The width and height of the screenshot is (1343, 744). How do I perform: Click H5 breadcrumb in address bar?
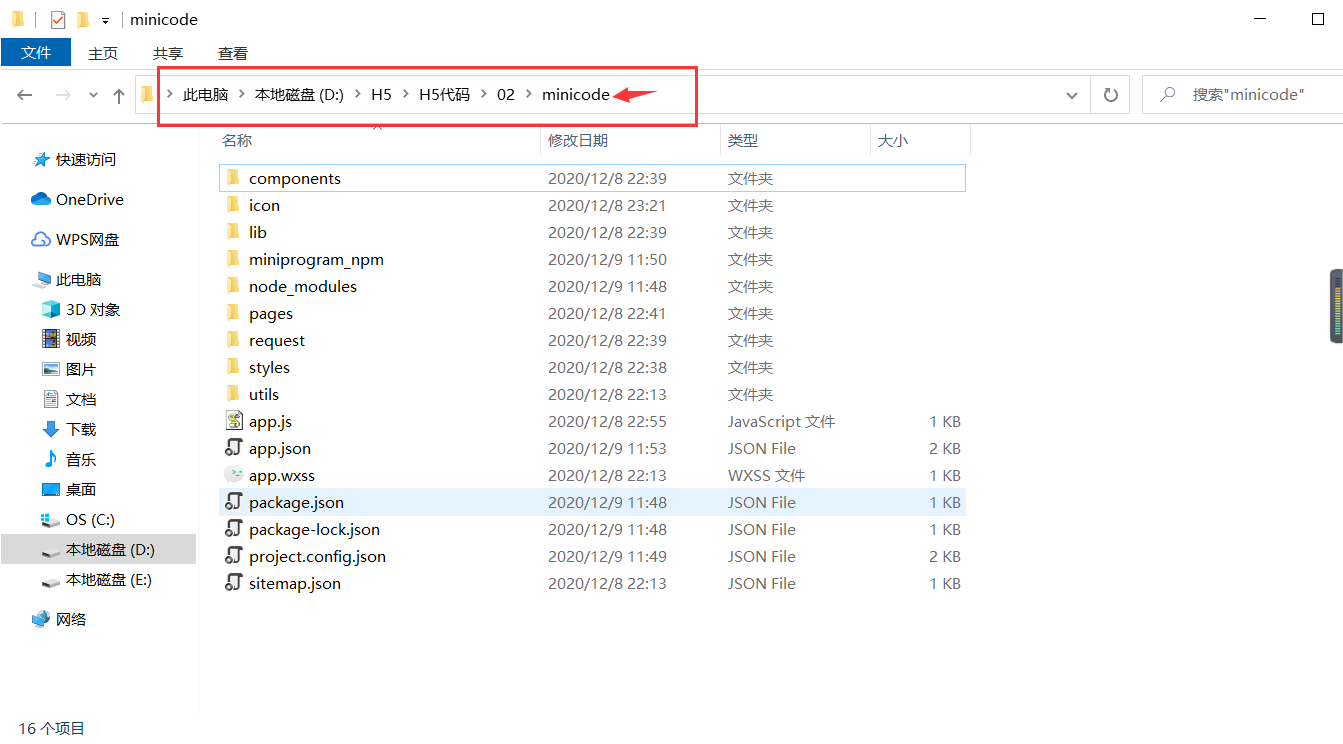click(381, 95)
